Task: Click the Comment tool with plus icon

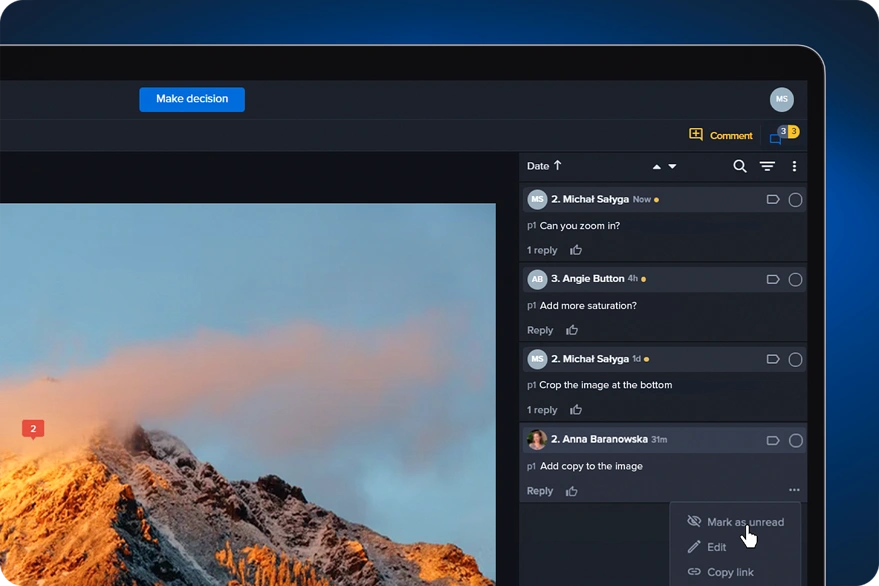Action: pos(720,135)
